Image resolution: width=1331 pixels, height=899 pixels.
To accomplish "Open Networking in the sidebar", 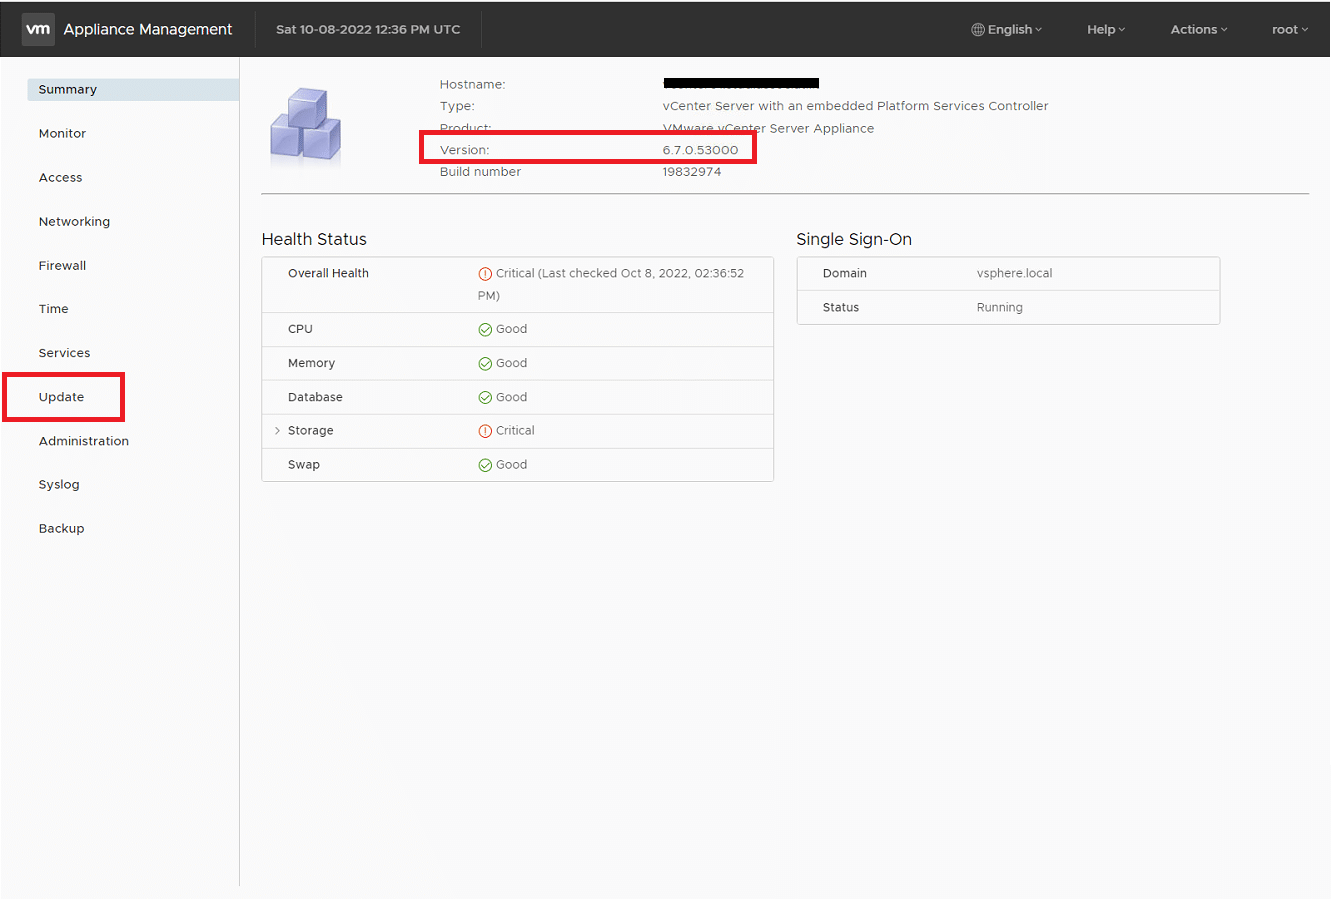I will coord(74,222).
